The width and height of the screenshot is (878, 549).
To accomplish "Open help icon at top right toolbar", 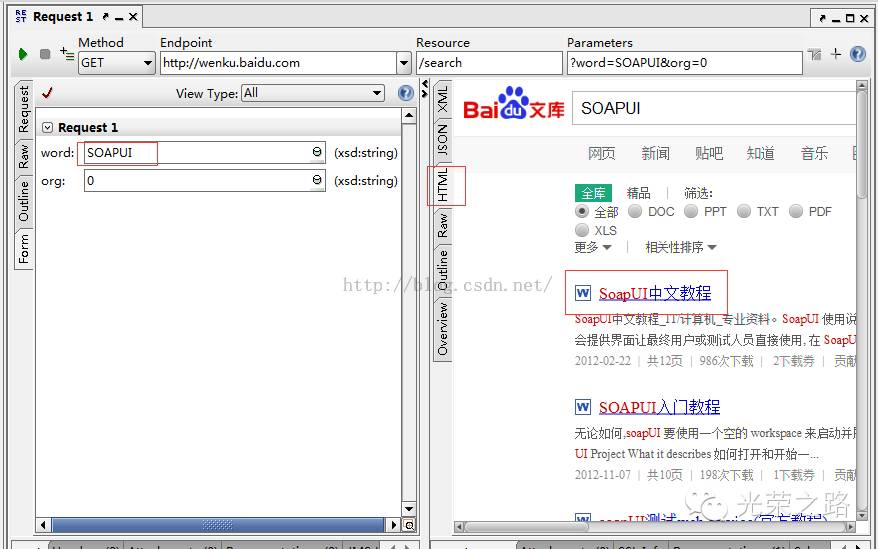I will [858, 54].
